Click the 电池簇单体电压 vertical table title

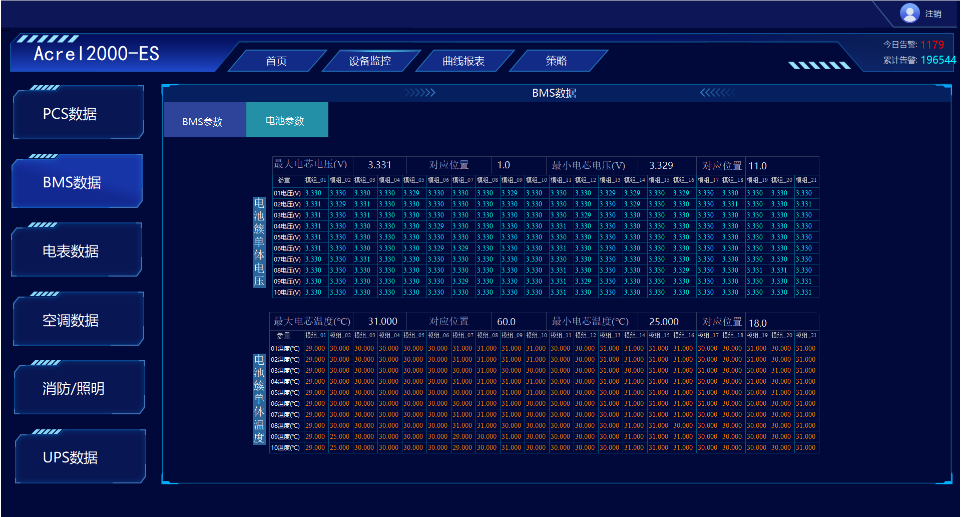click(260, 242)
